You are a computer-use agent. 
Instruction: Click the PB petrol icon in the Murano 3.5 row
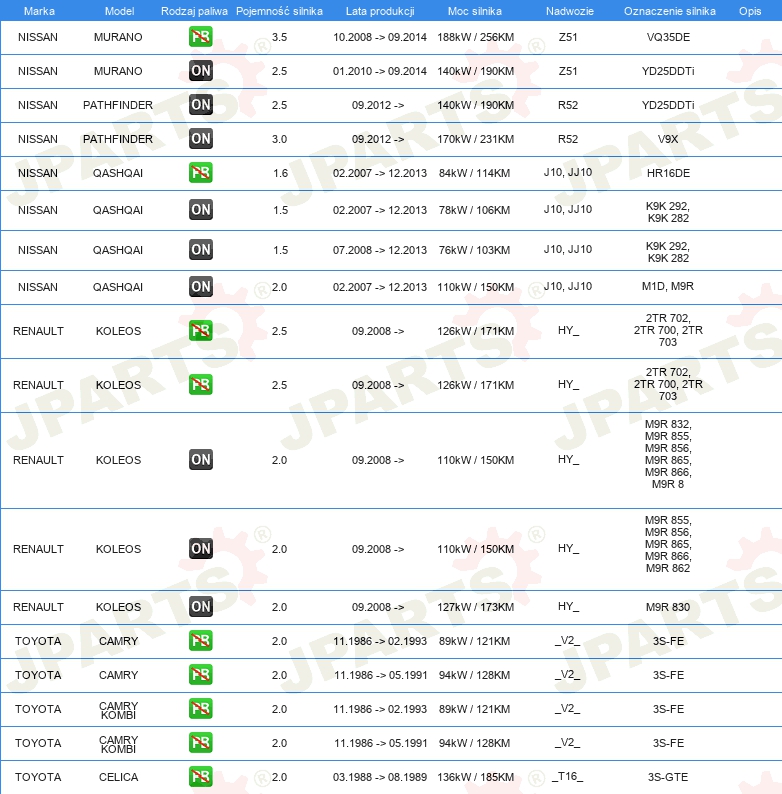[201, 37]
